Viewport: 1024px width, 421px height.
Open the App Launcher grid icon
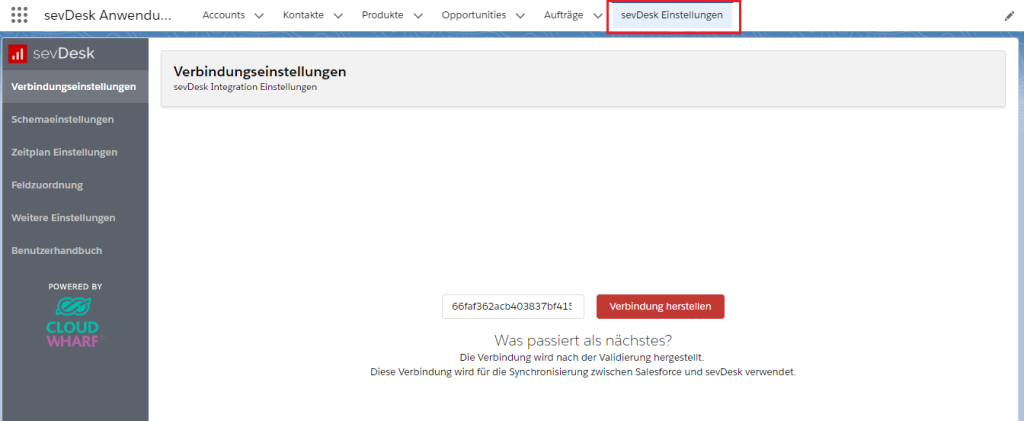(x=19, y=16)
